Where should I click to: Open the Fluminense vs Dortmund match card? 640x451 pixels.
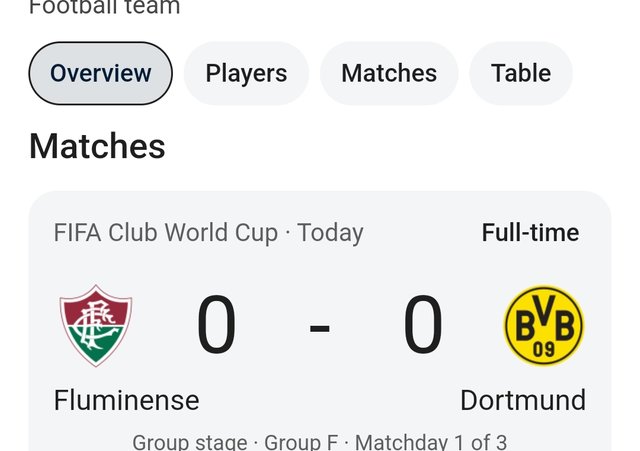pyautogui.click(x=320, y=321)
